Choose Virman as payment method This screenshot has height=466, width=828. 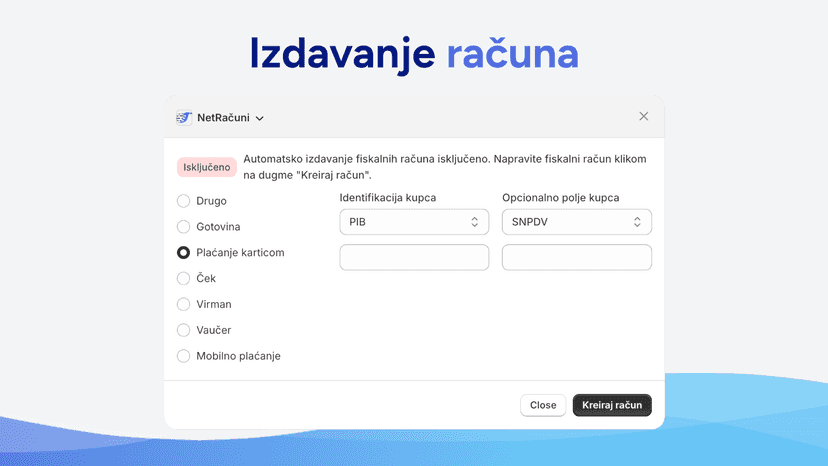(183, 304)
